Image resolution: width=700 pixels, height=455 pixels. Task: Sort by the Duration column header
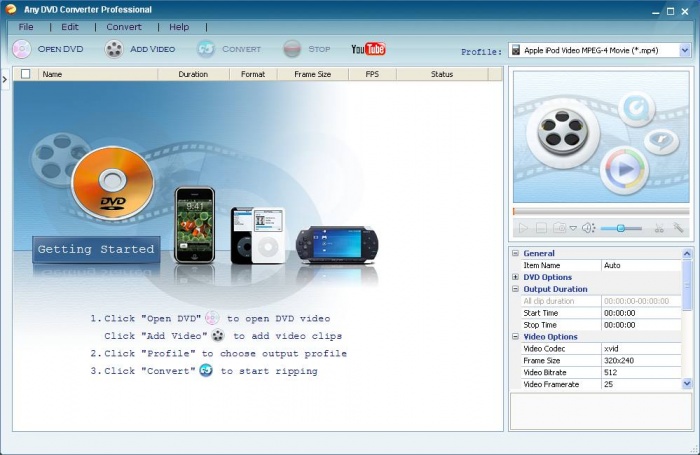(x=193, y=74)
